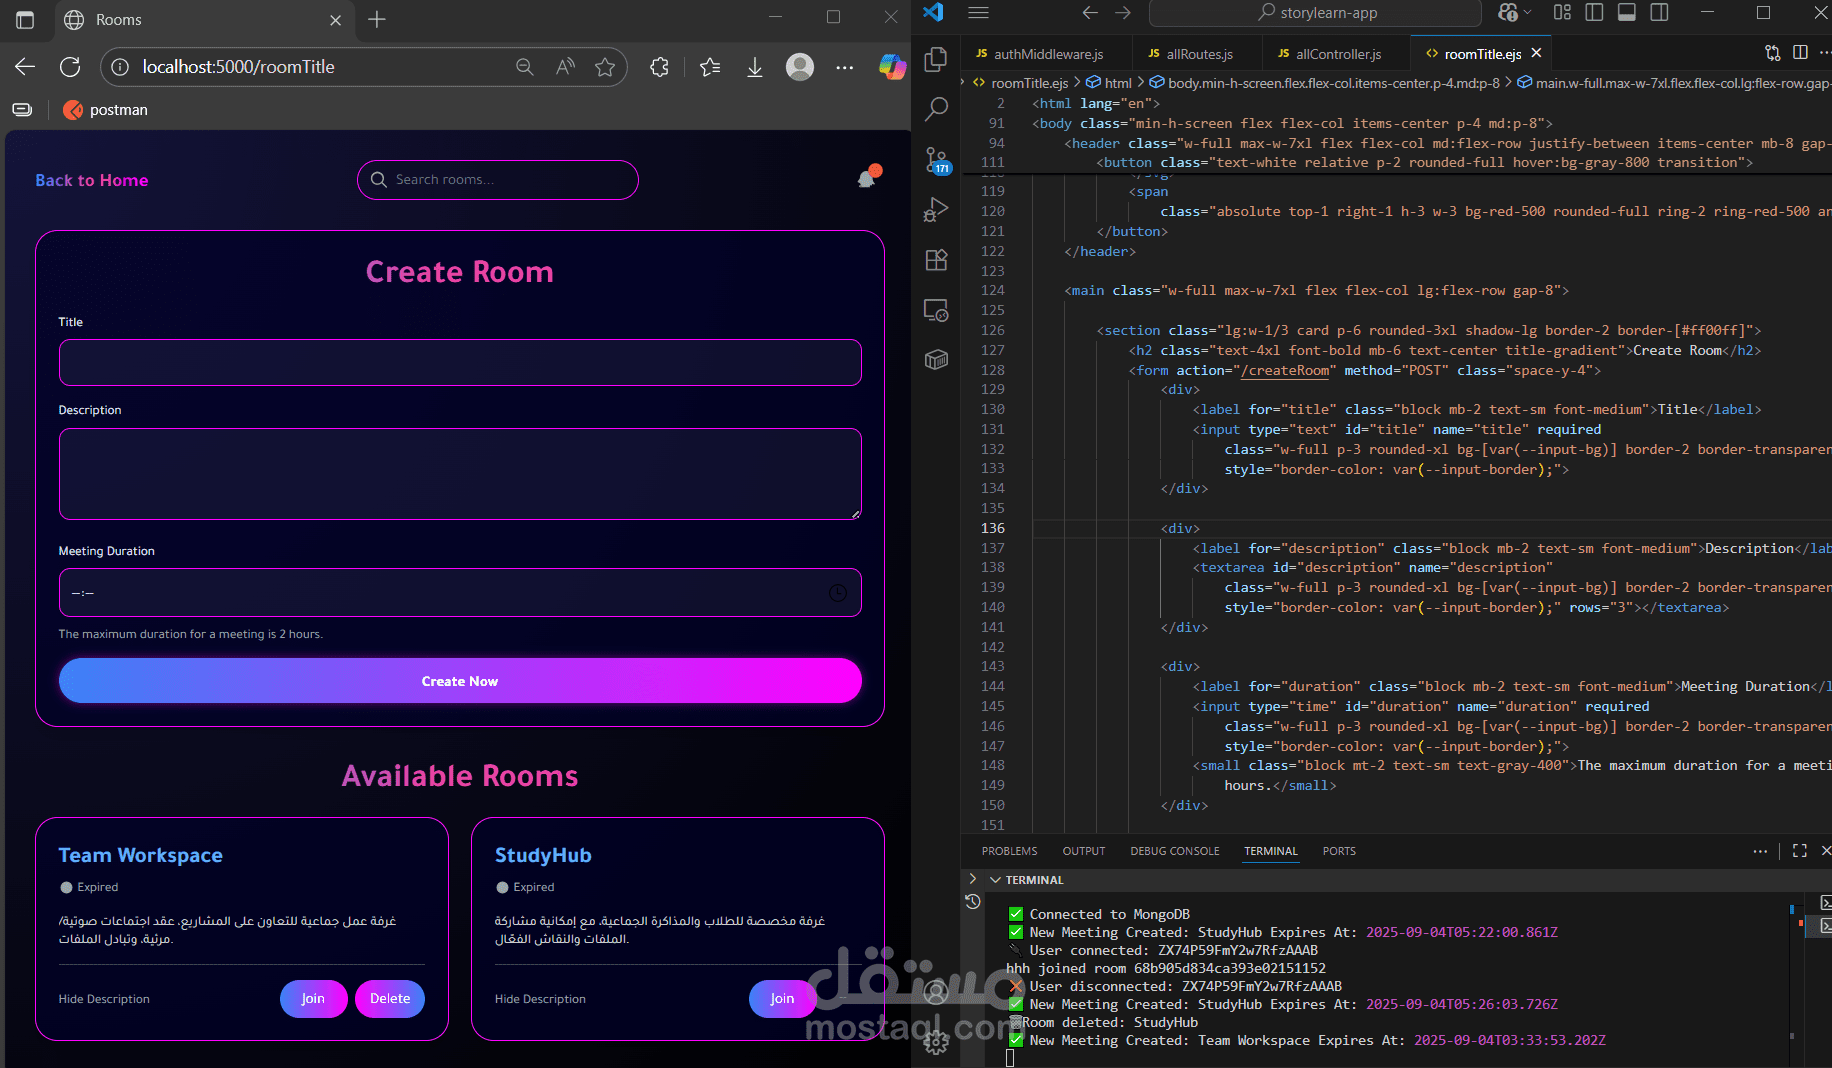Collapse the TERMINAL section chevron
The image size is (1832, 1068).
pyautogui.click(x=995, y=880)
